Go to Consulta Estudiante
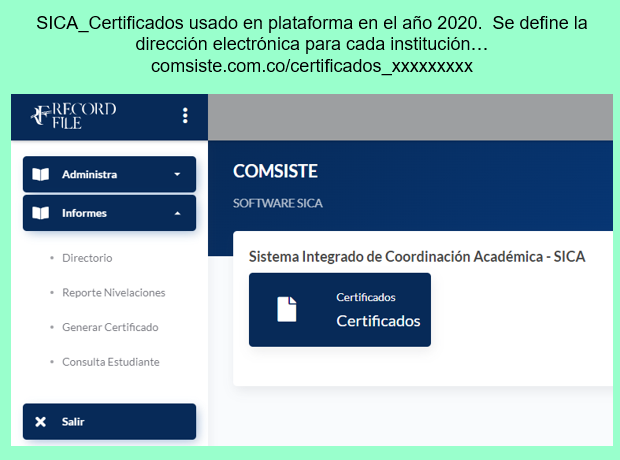 111,362
